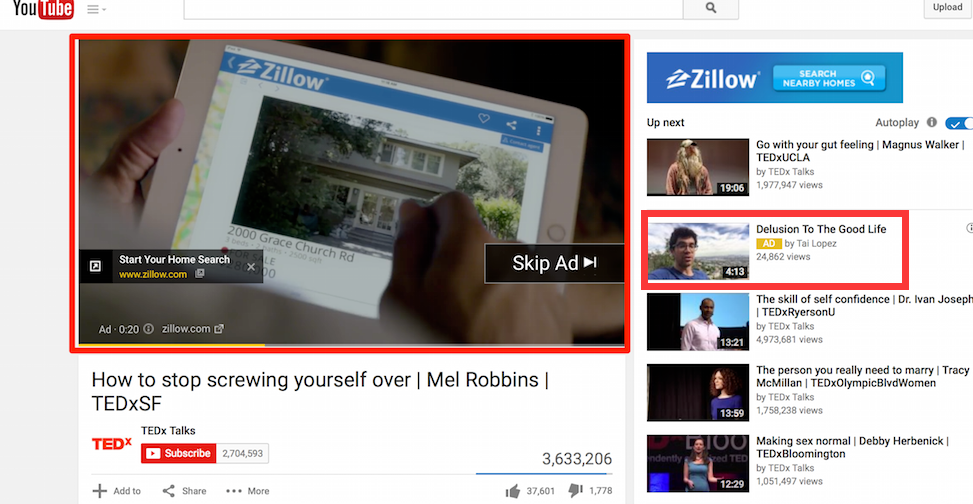The image size is (973, 504).
Task: Click The person you really need to marry title
Action: pos(863,377)
